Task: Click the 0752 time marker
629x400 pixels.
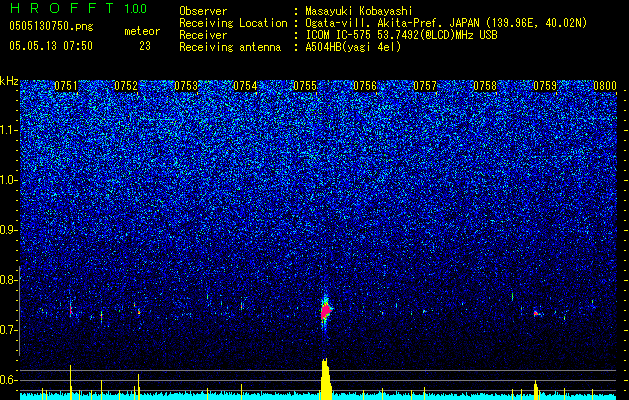Action: click(126, 86)
